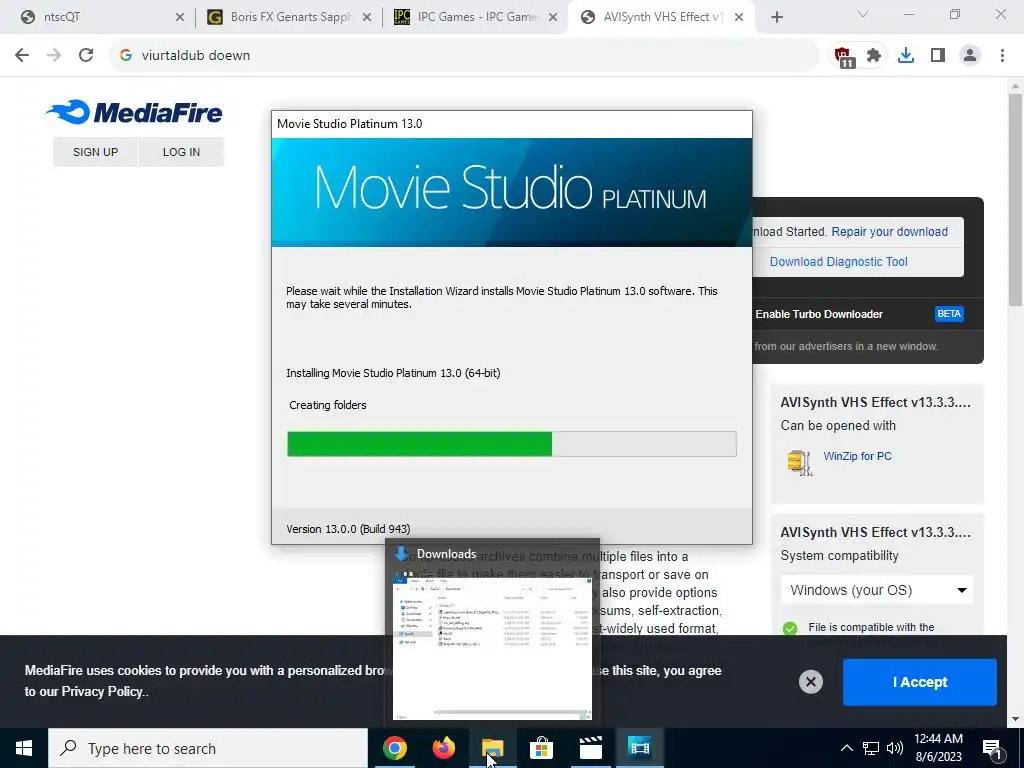Image resolution: width=1024 pixels, height=768 pixels.
Task: Click the Repair your download link
Action: [889, 232]
